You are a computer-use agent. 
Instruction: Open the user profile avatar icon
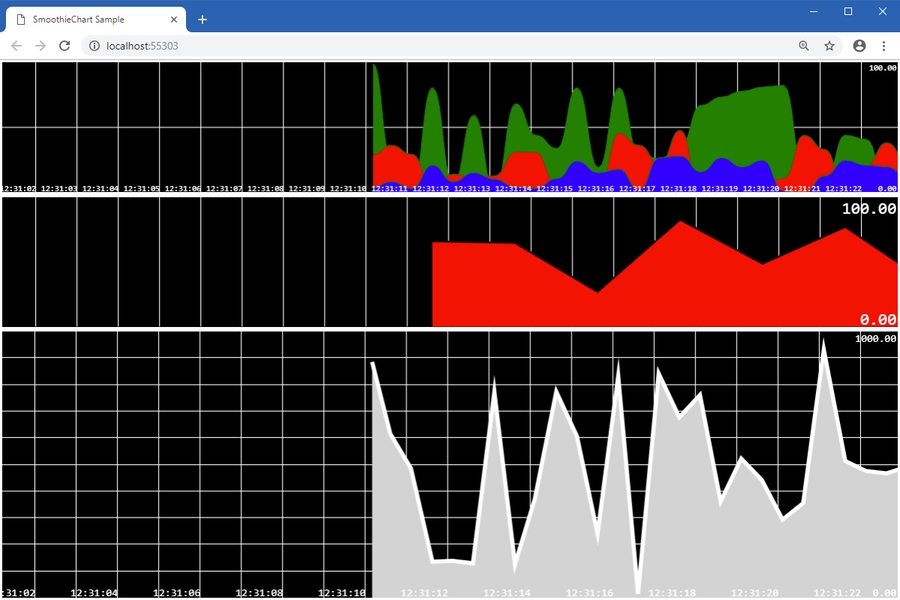[x=859, y=46]
